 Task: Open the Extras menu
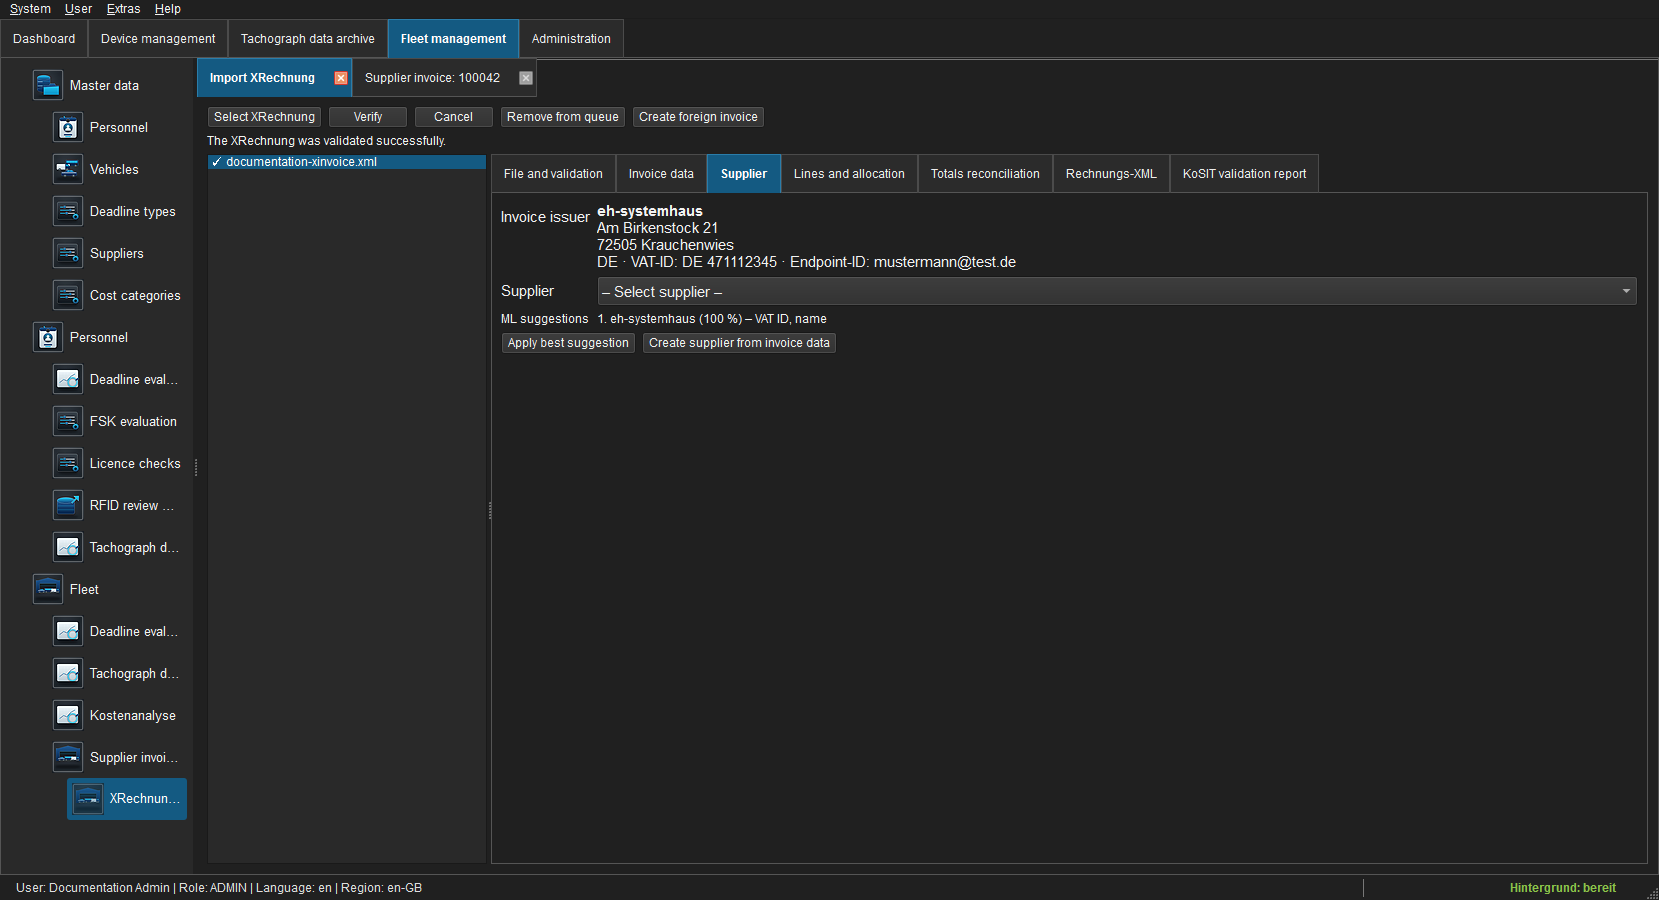tap(123, 9)
